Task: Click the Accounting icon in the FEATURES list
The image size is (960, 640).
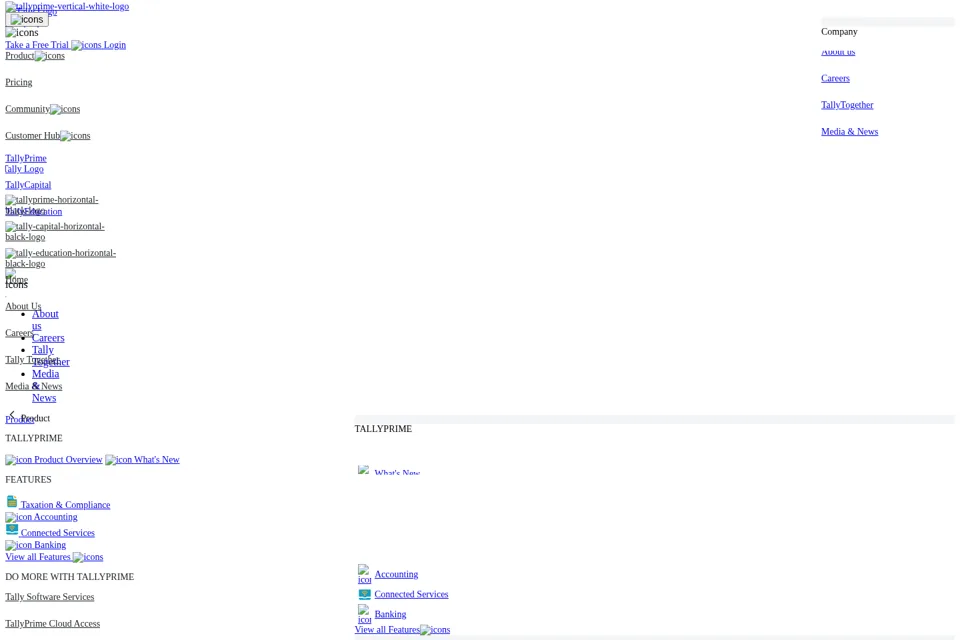Action: (19, 518)
